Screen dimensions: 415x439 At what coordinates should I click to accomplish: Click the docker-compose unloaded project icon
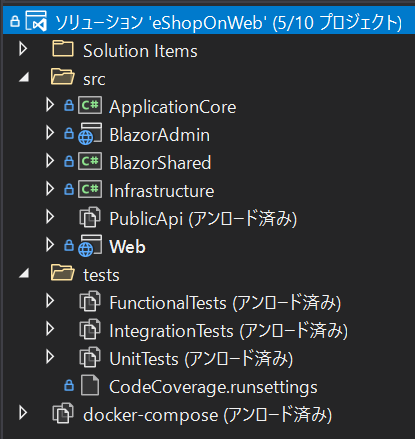tap(63, 413)
